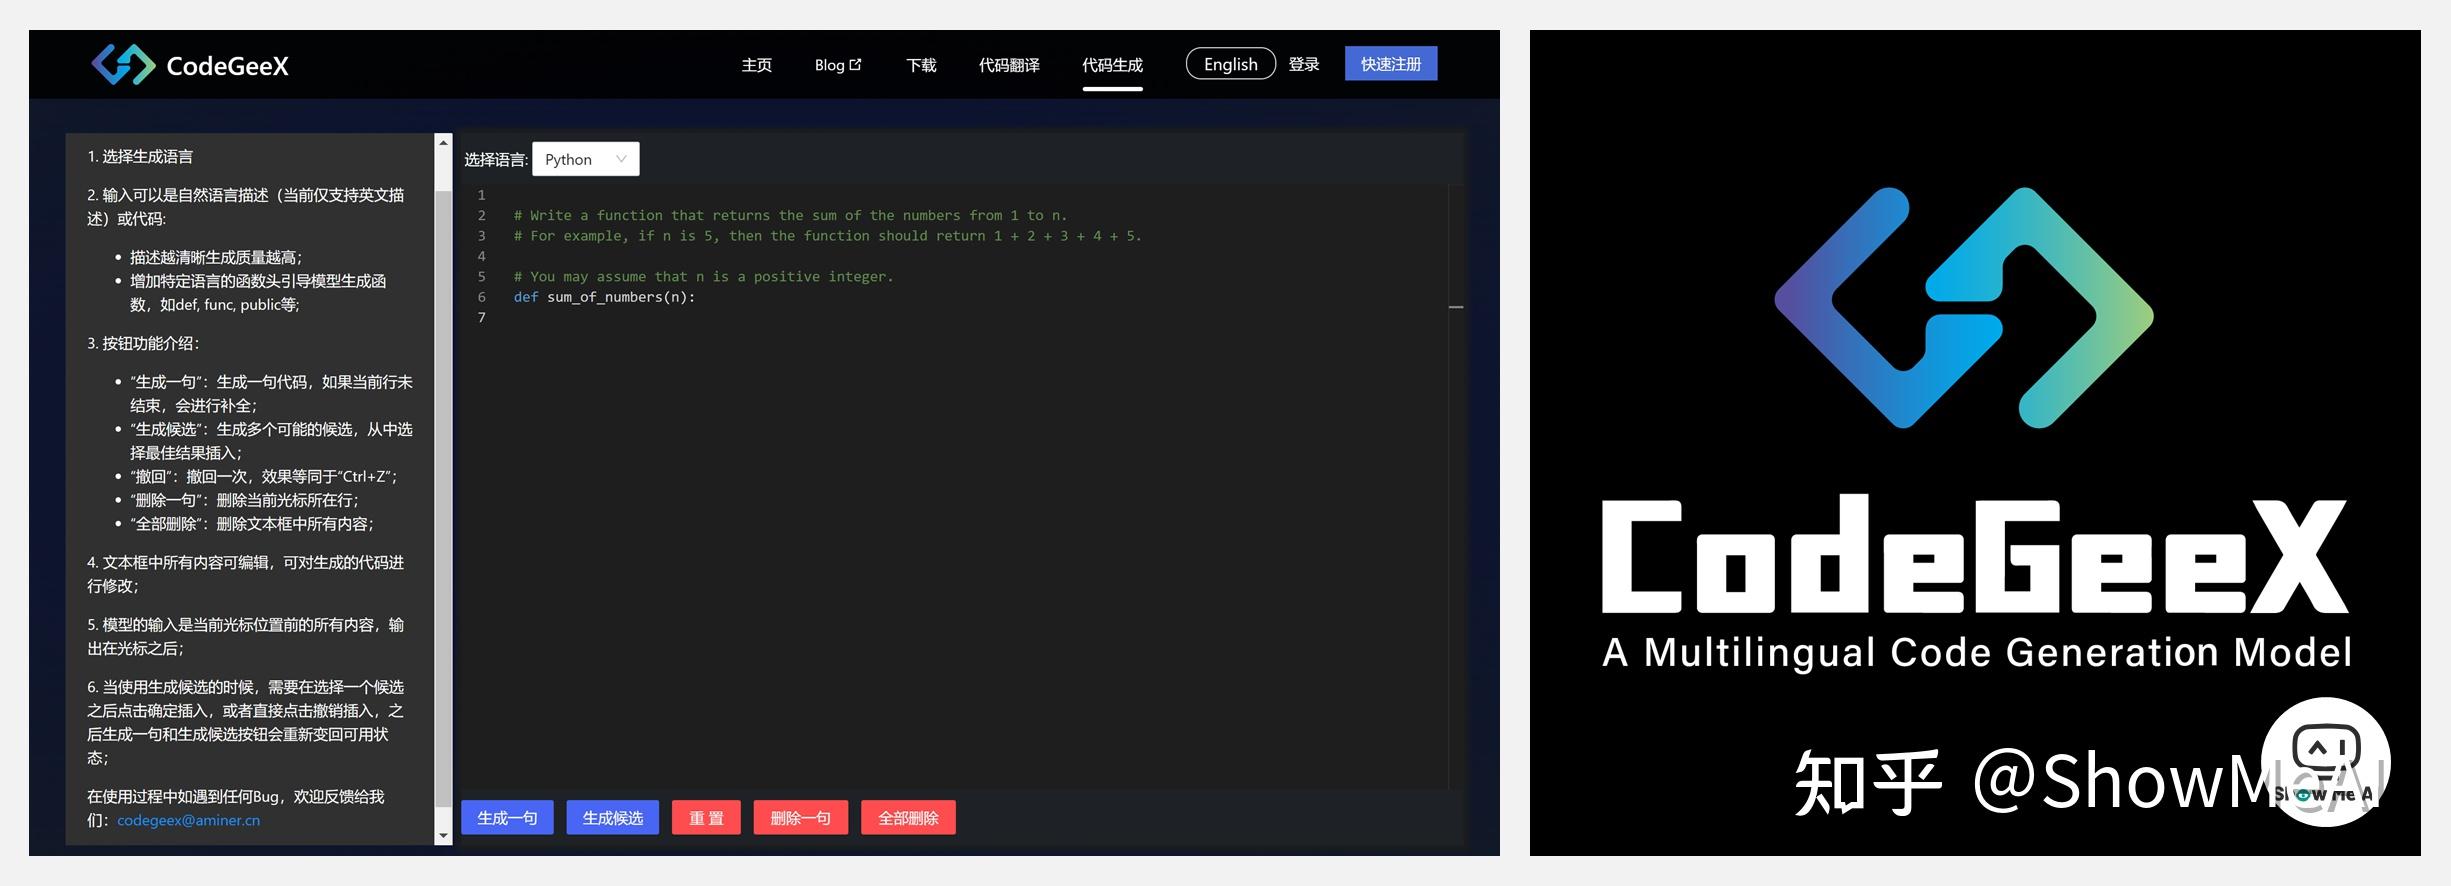
Task: Click the large CodeGeeX logo in right image
Action: 1963,308
